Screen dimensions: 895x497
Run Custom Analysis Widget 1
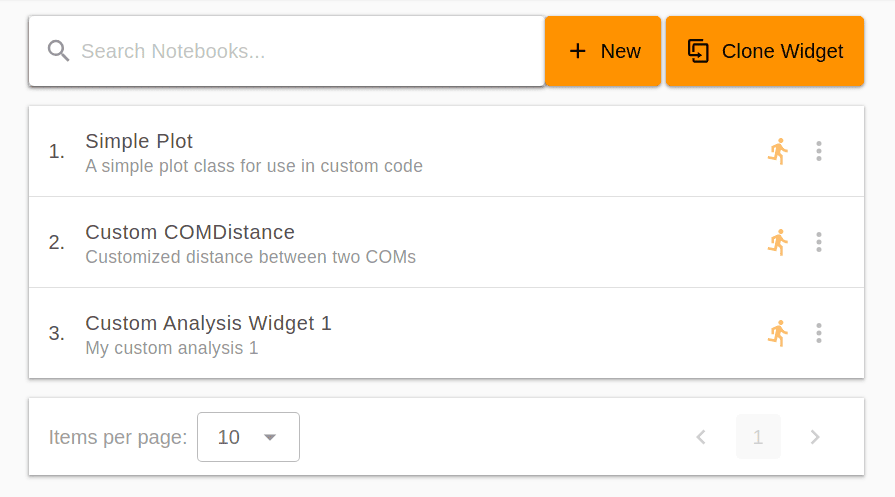point(777,333)
